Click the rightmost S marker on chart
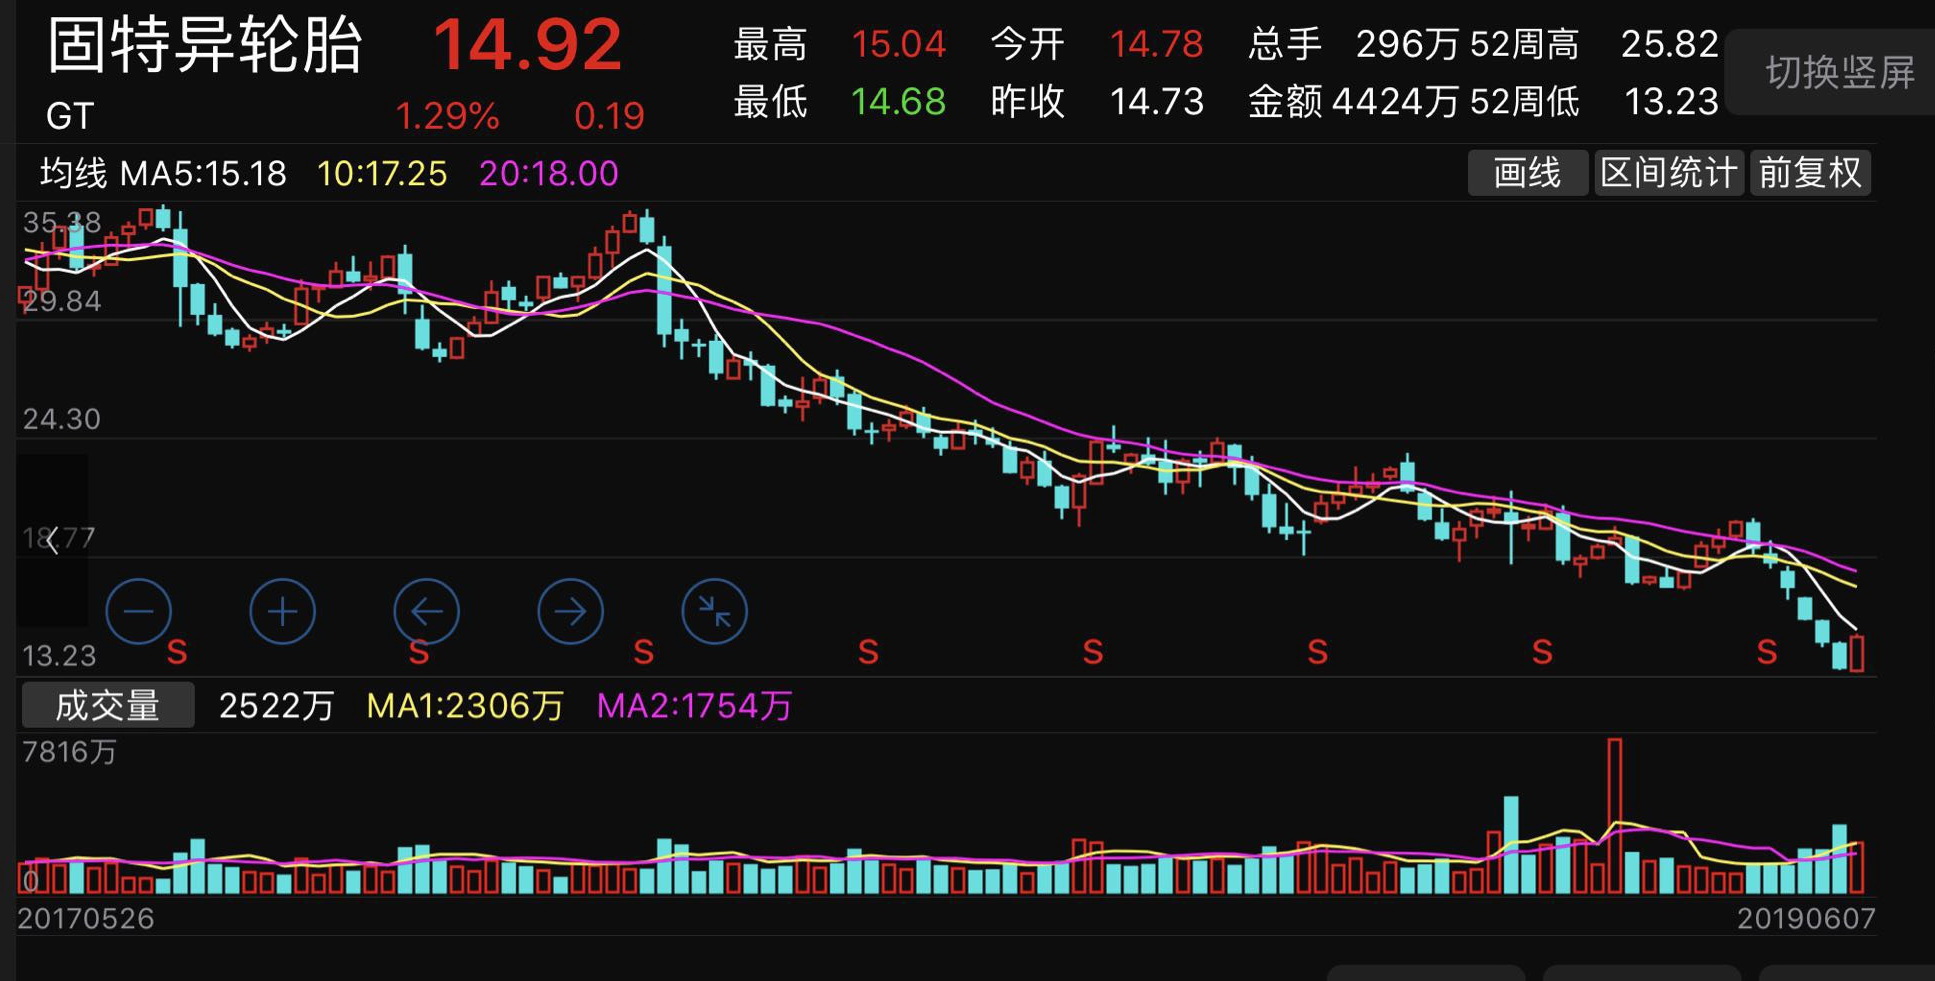 [1767, 653]
